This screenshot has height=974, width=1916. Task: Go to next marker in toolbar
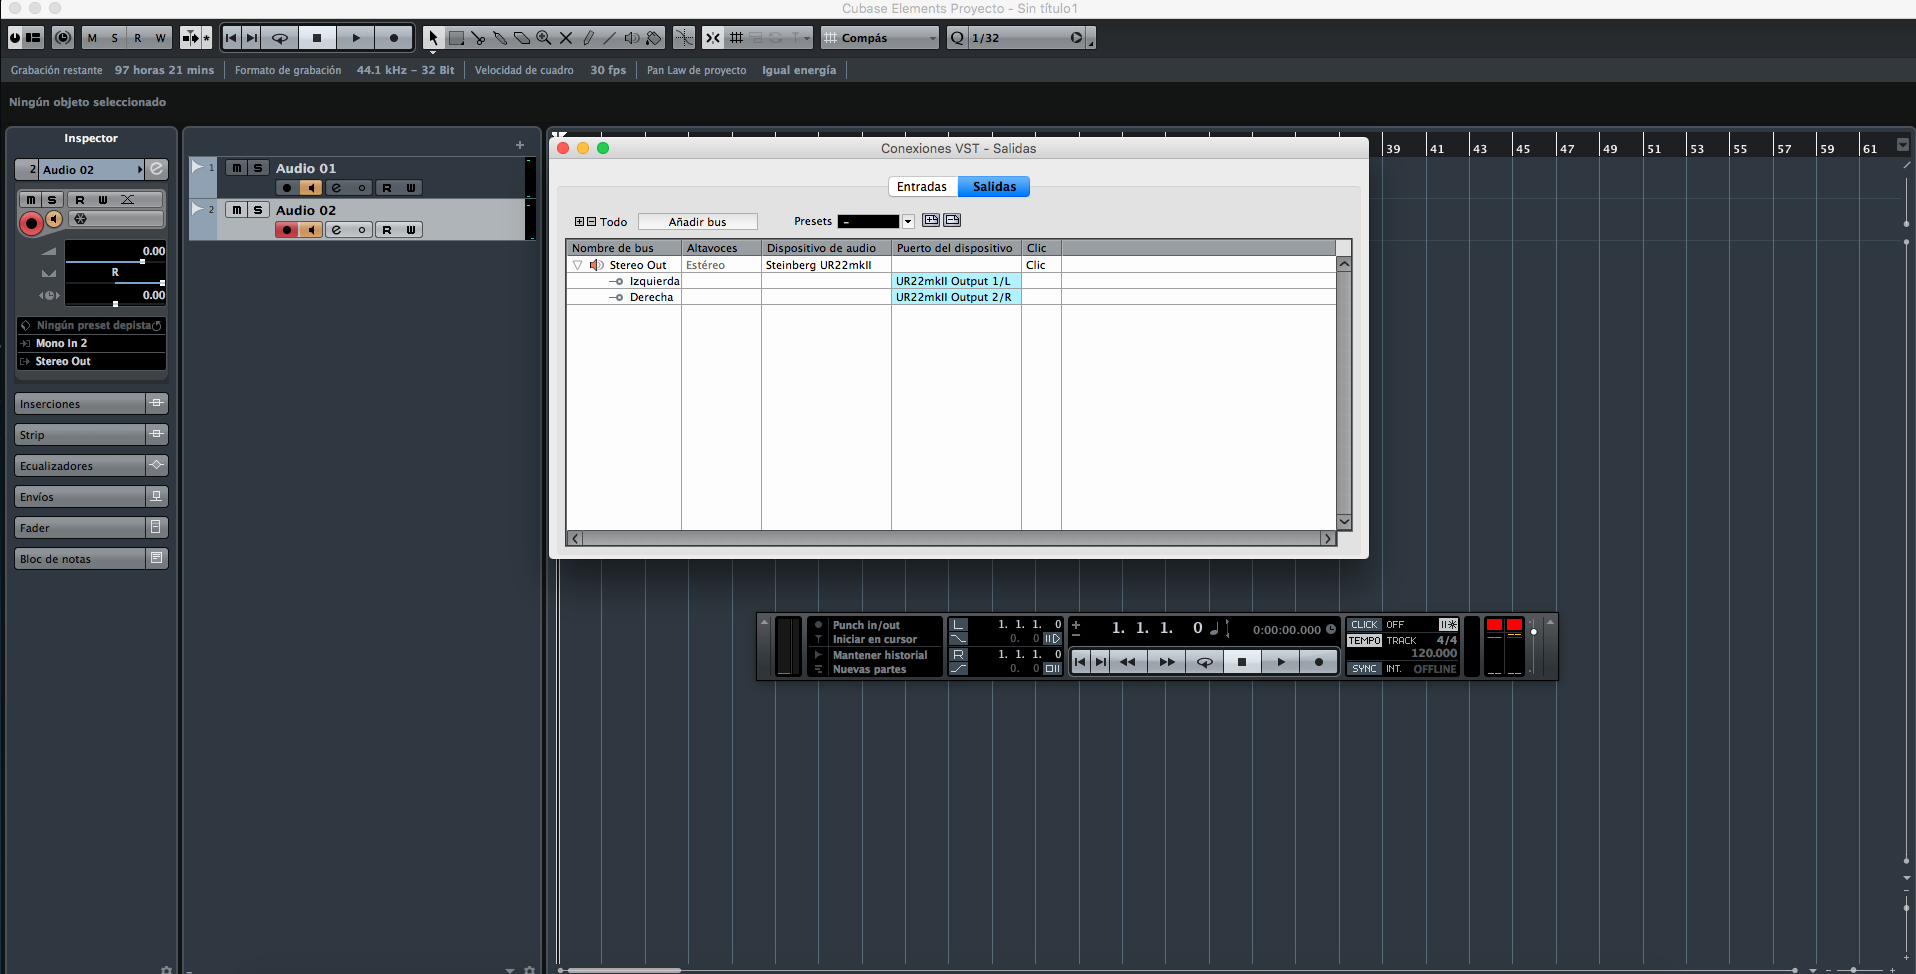pyautogui.click(x=252, y=38)
